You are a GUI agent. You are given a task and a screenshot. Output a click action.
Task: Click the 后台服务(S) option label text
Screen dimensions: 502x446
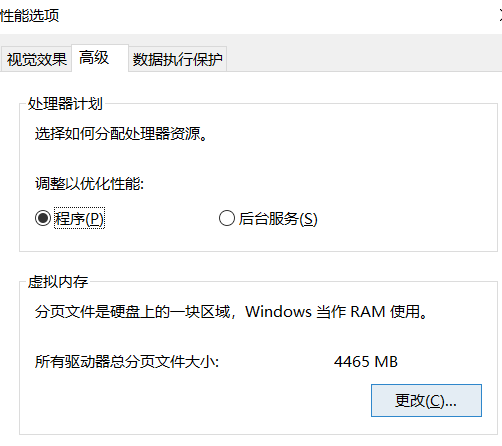(x=278, y=219)
